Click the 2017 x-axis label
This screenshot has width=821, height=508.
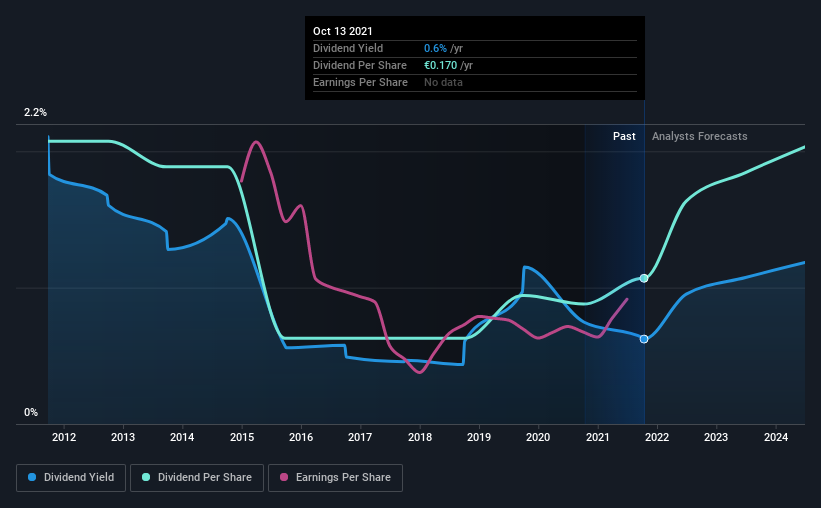(360, 437)
